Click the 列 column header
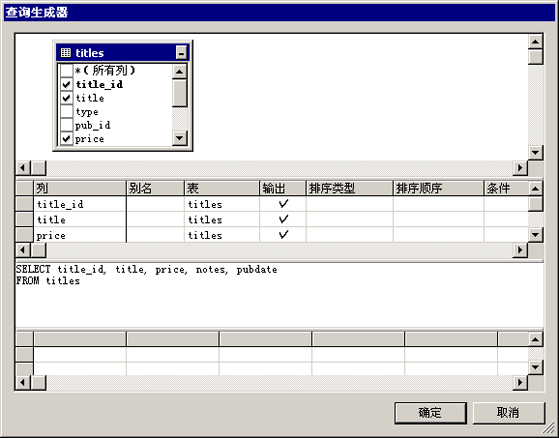 80,188
